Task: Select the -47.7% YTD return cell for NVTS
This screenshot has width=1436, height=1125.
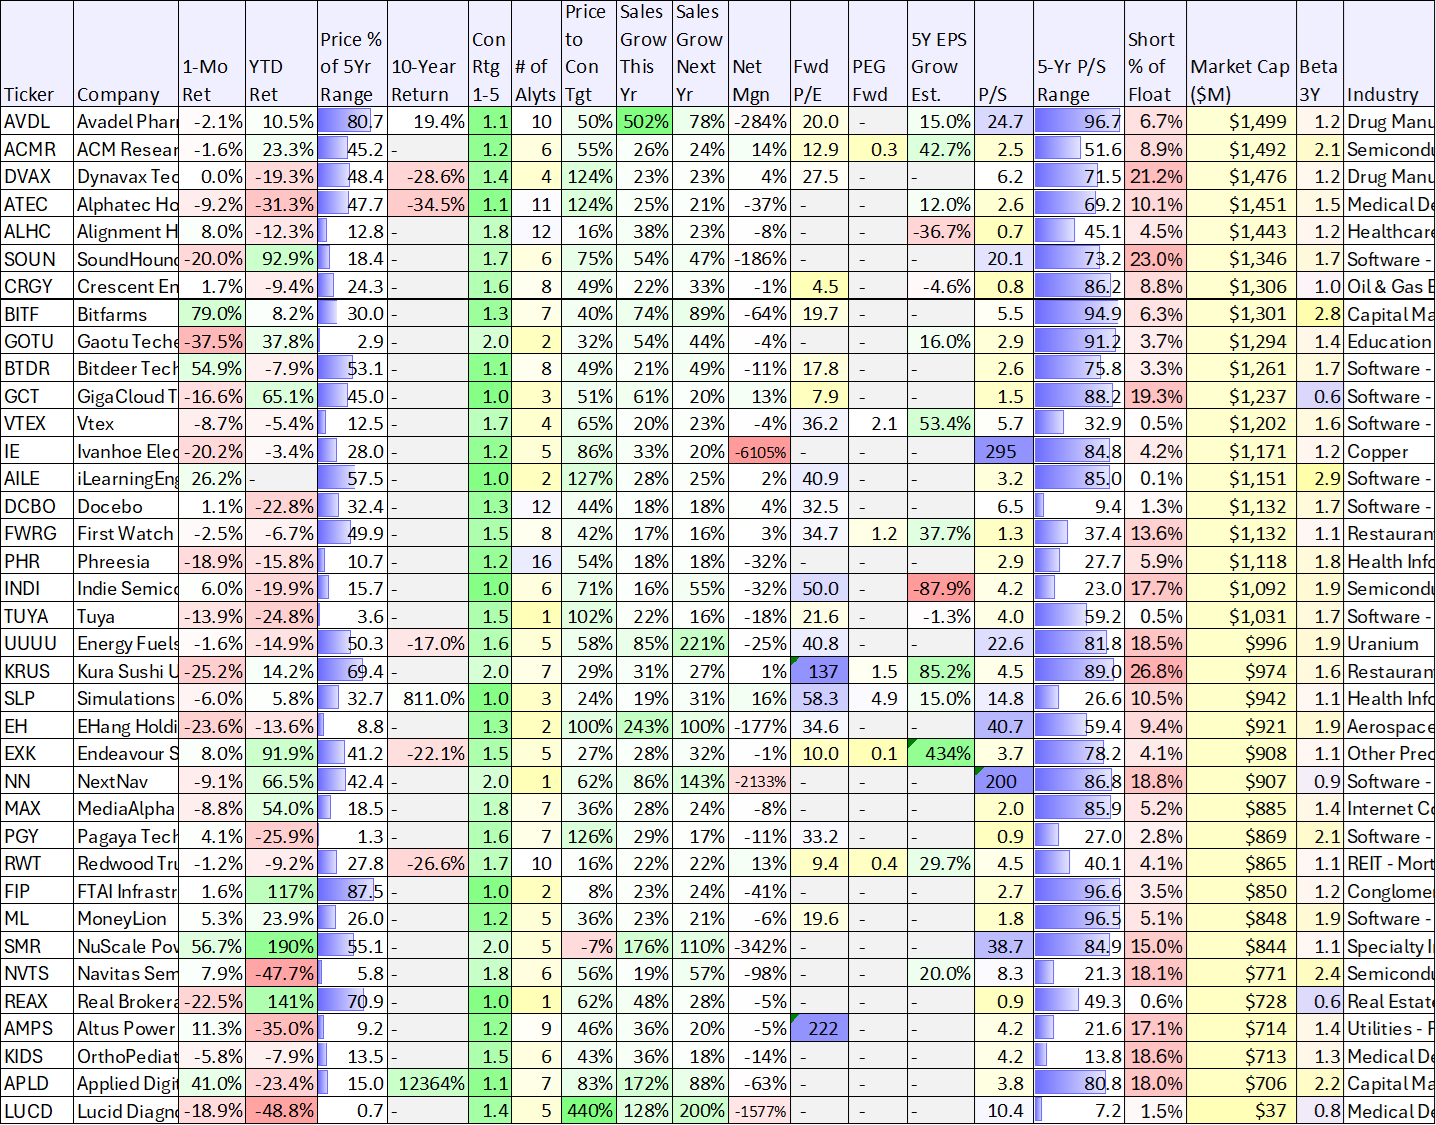Action: (x=281, y=974)
